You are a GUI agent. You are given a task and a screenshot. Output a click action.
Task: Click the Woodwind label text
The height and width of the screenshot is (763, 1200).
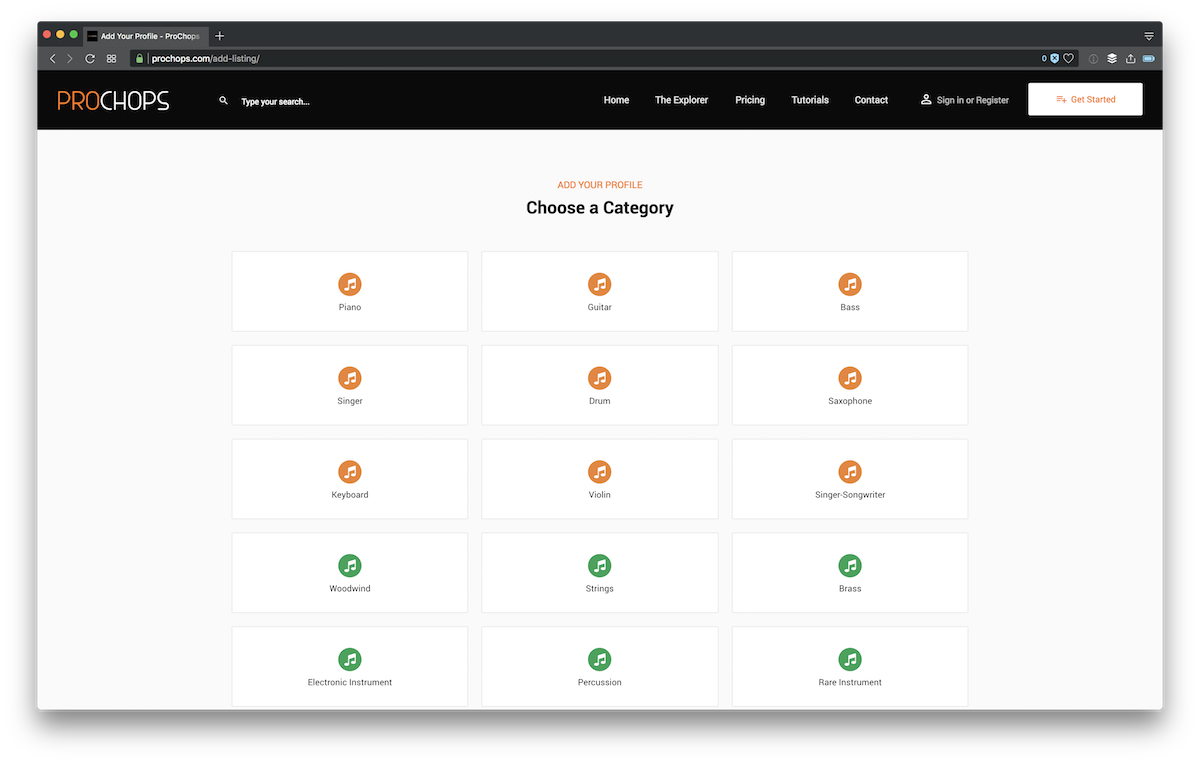(x=350, y=589)
